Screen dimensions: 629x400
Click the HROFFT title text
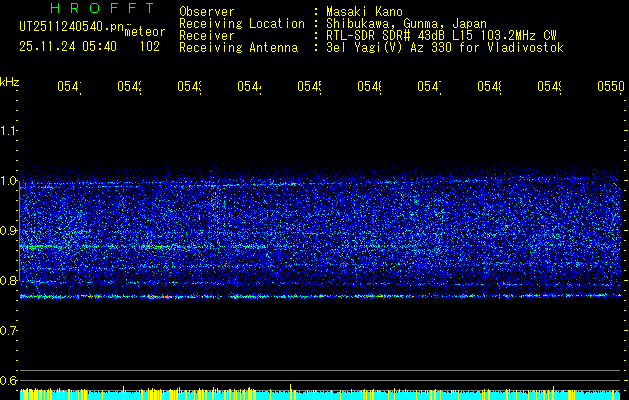[x=103, y=8]
